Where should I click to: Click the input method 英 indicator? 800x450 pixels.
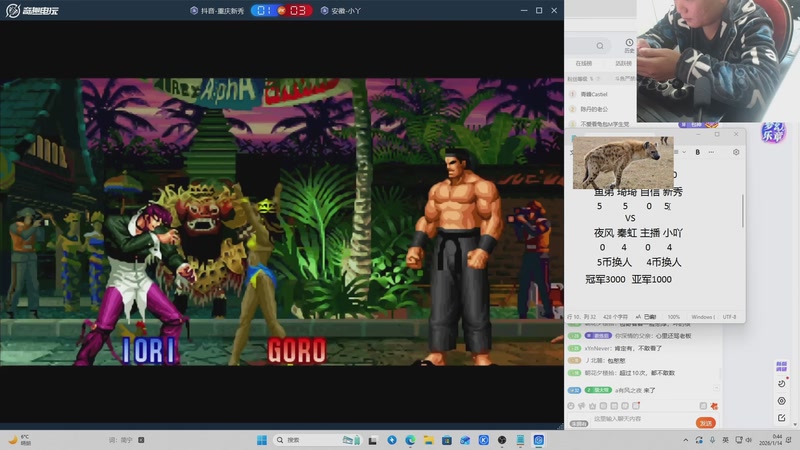click(725, 440)
